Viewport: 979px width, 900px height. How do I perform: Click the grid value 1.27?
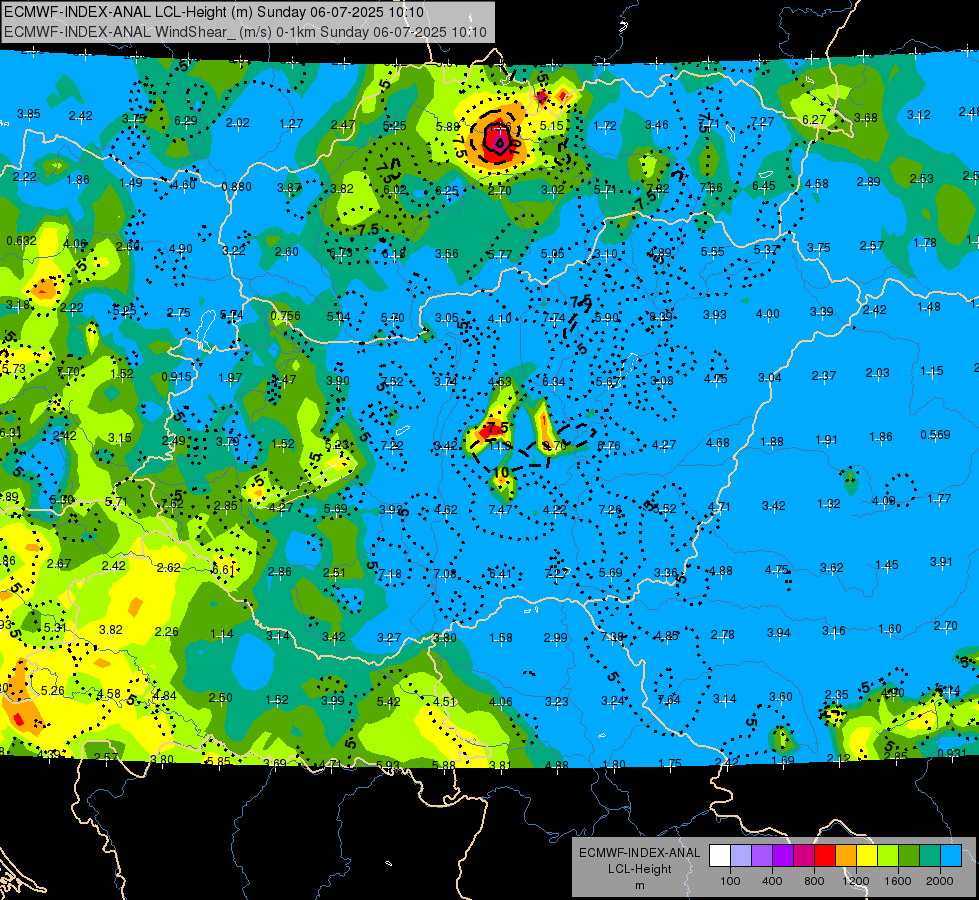(292, 124)
